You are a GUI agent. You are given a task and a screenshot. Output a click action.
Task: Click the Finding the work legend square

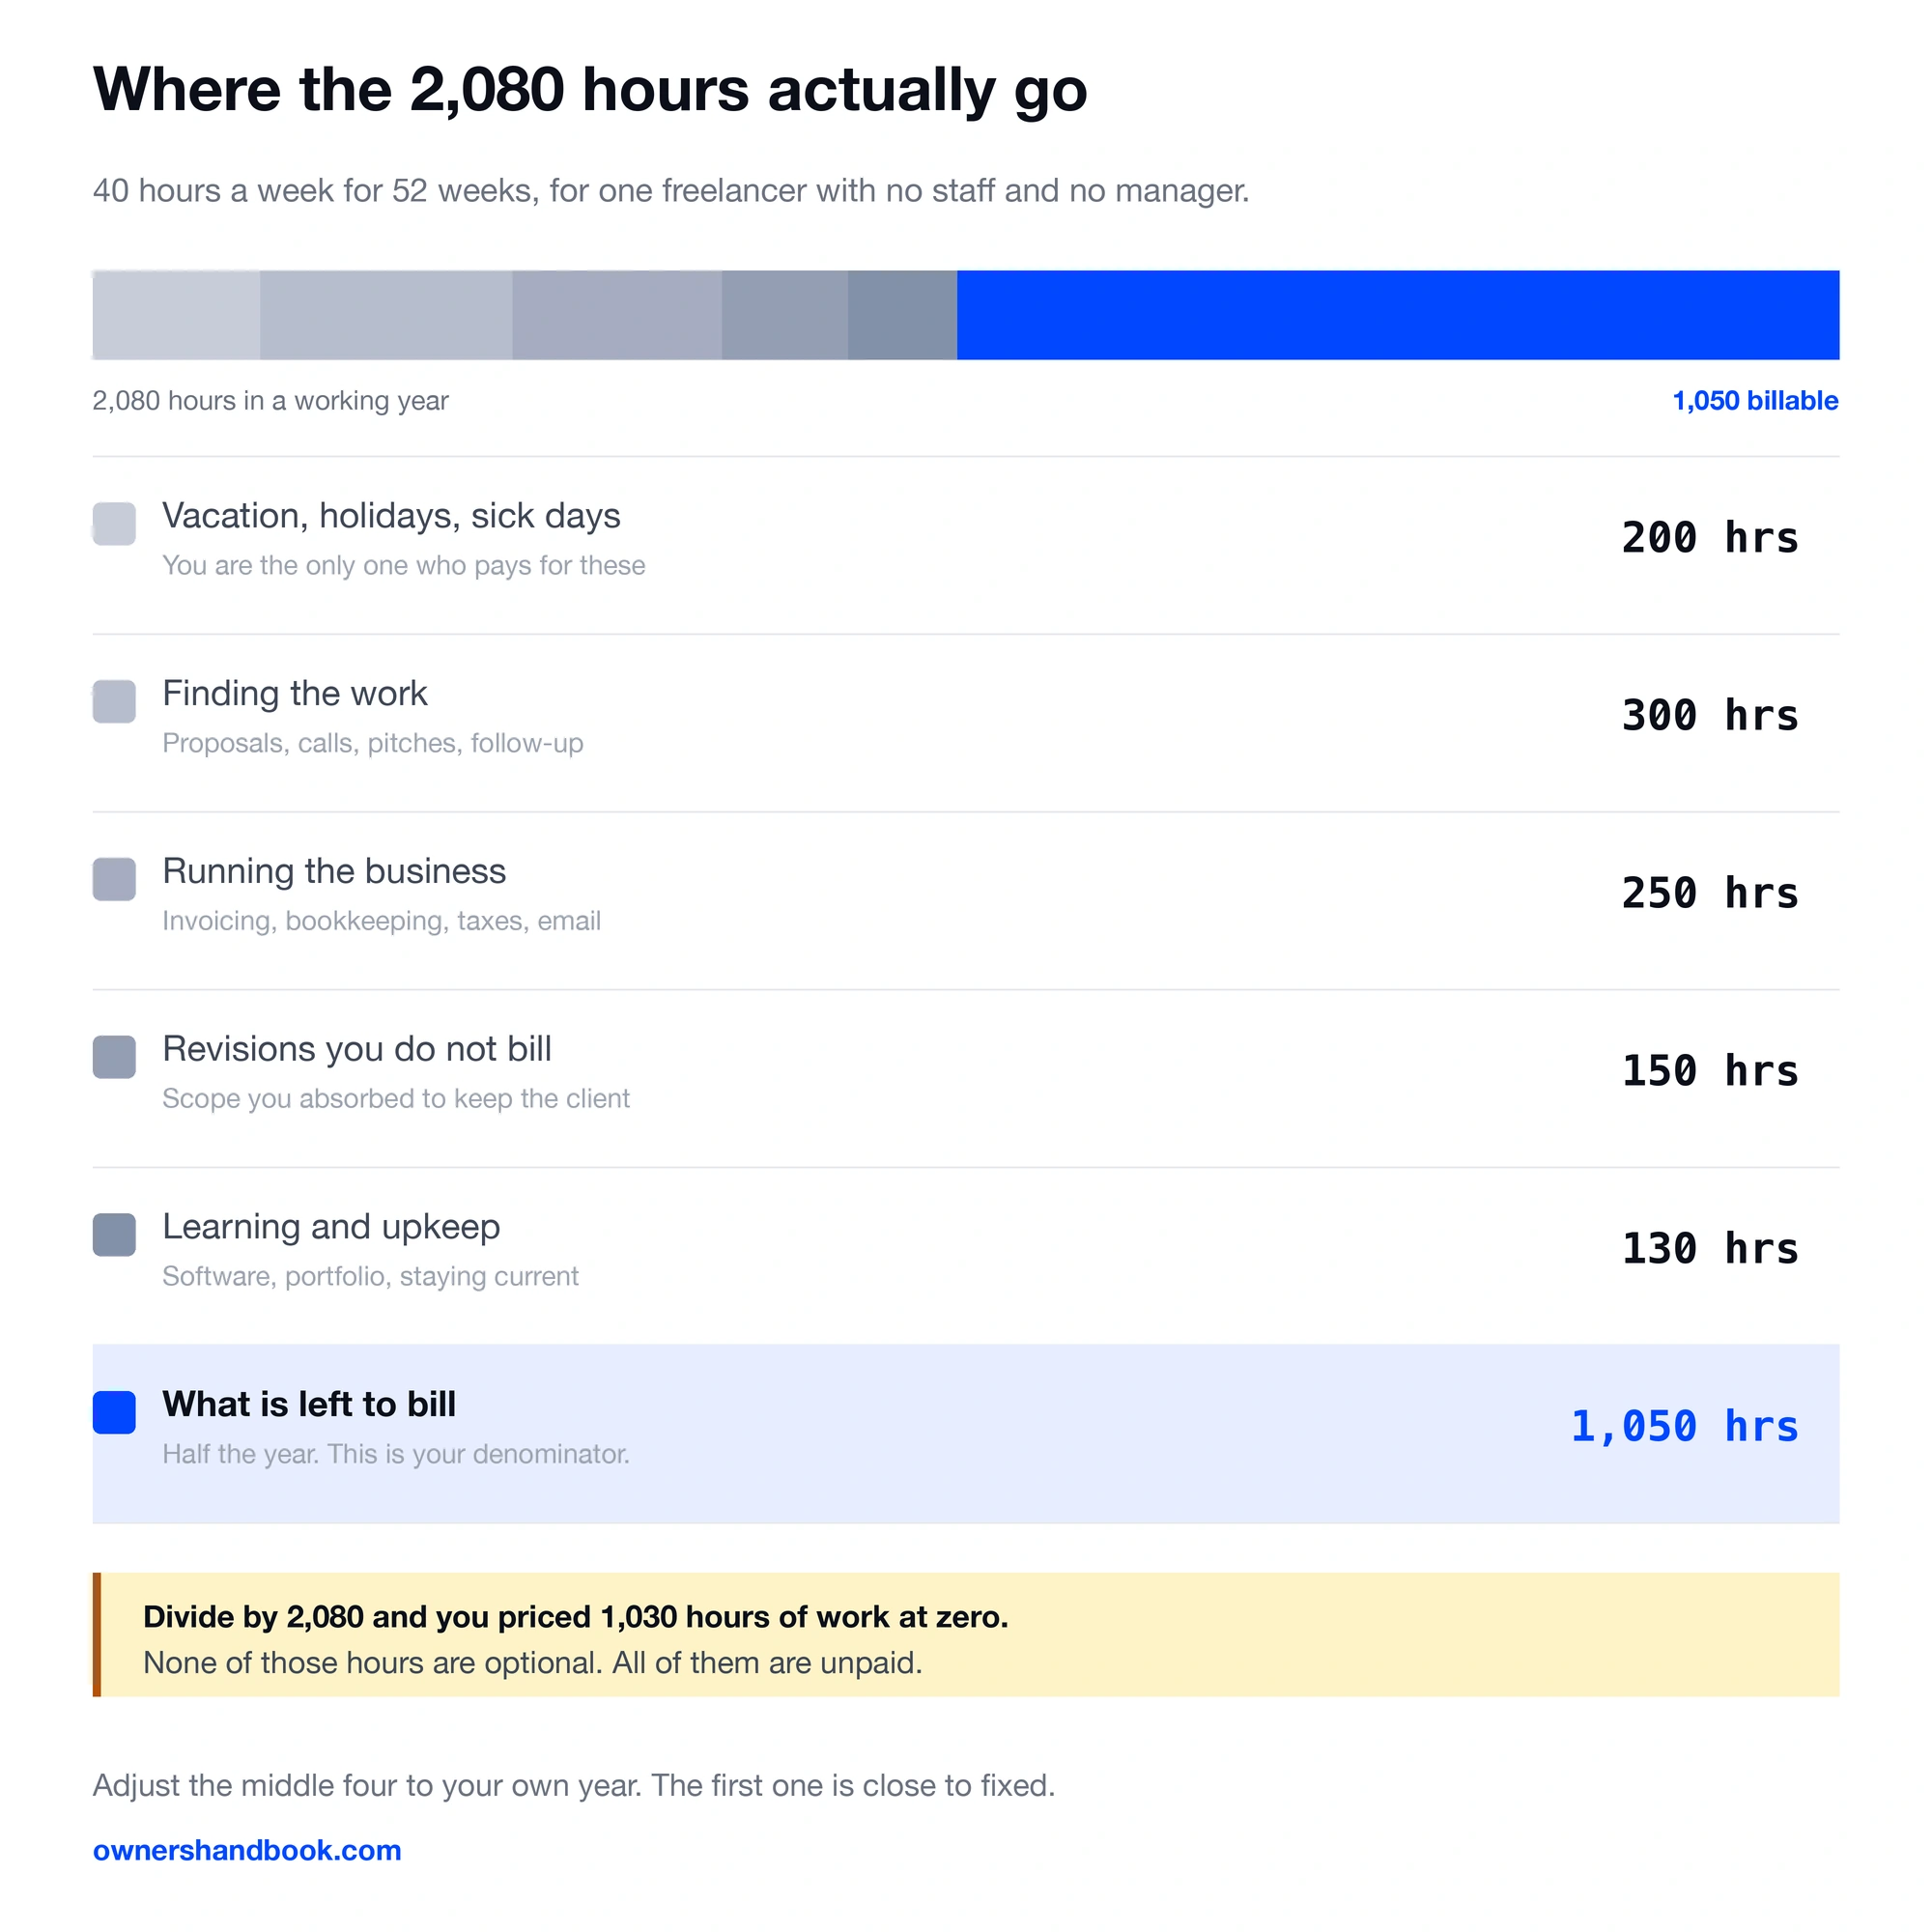[114, 702]
